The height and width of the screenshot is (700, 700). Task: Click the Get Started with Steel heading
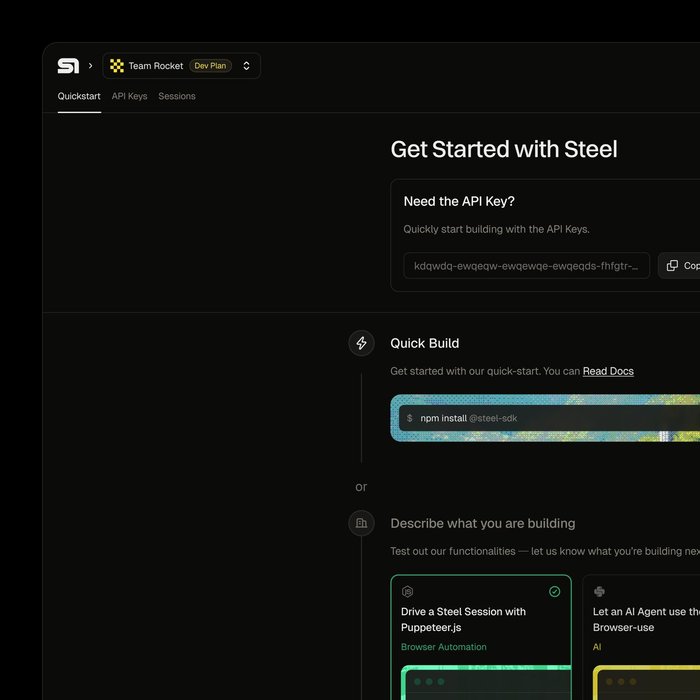(504, 149)
